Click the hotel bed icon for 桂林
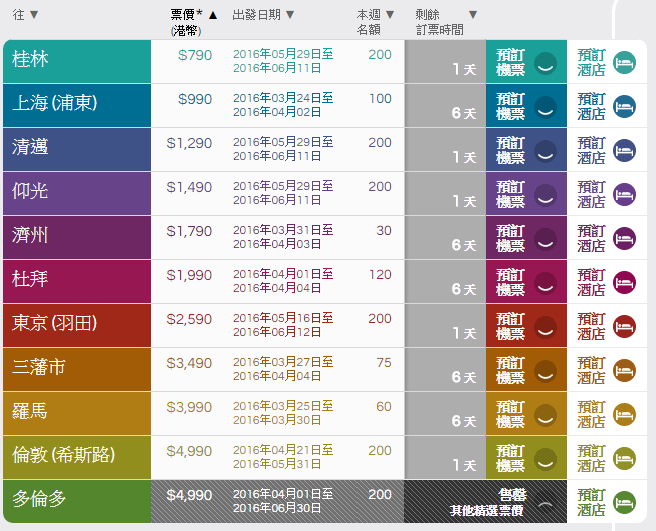The image size is (656, 531). click(624, 62)
